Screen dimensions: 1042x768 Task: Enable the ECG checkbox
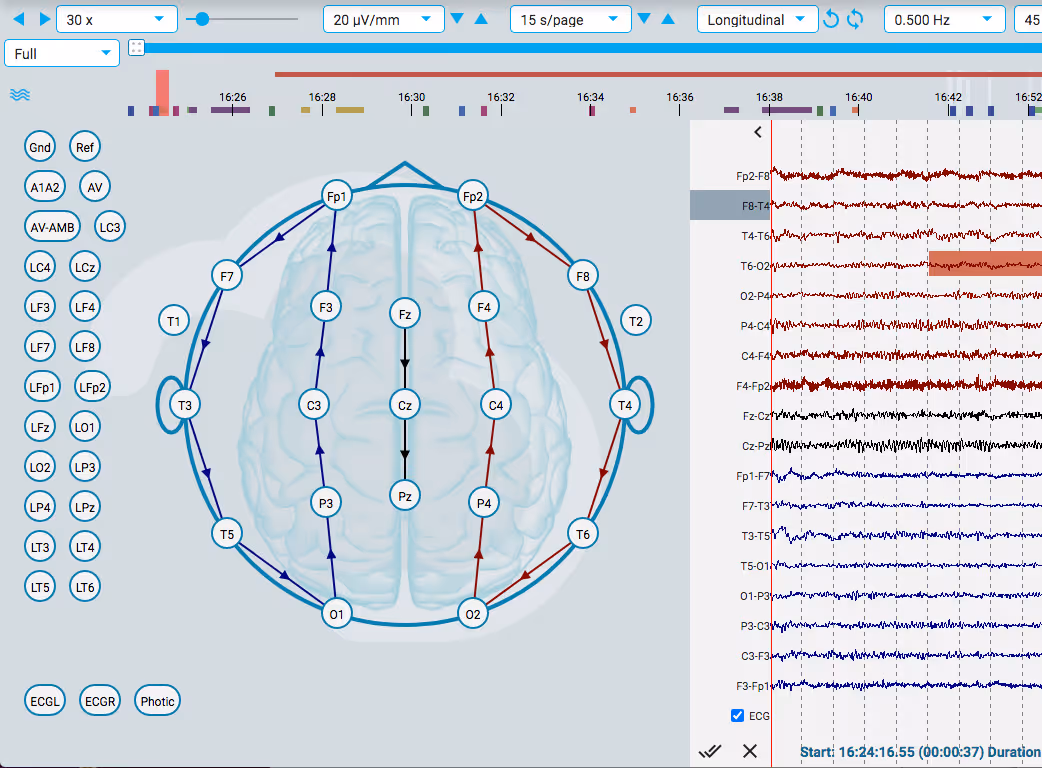pyautogui.click(x=736, y=715)
